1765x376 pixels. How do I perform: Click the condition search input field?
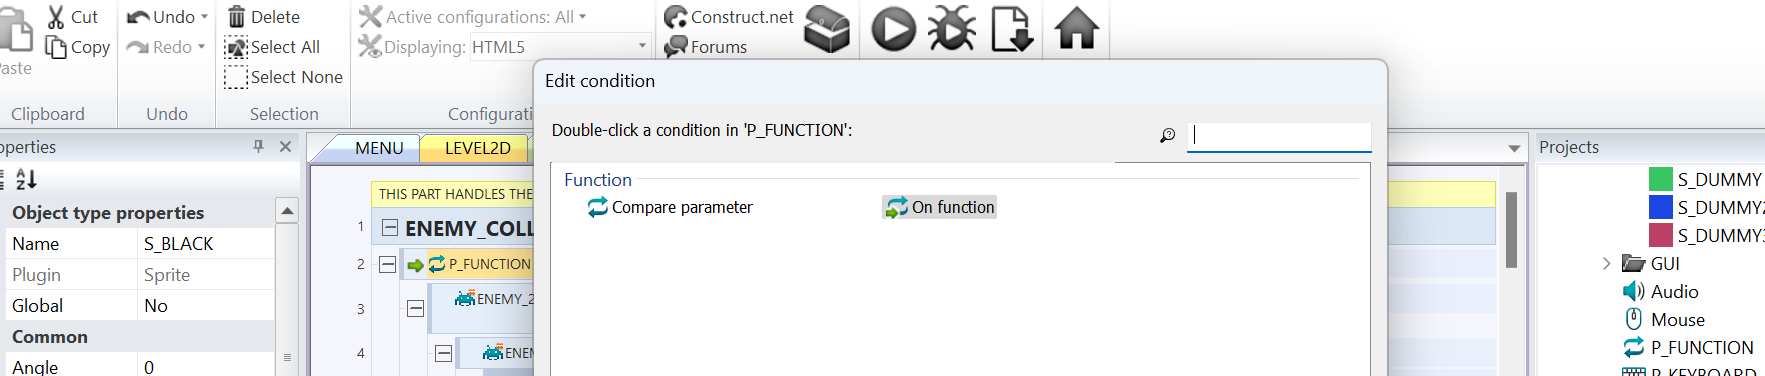[1279, 135]
